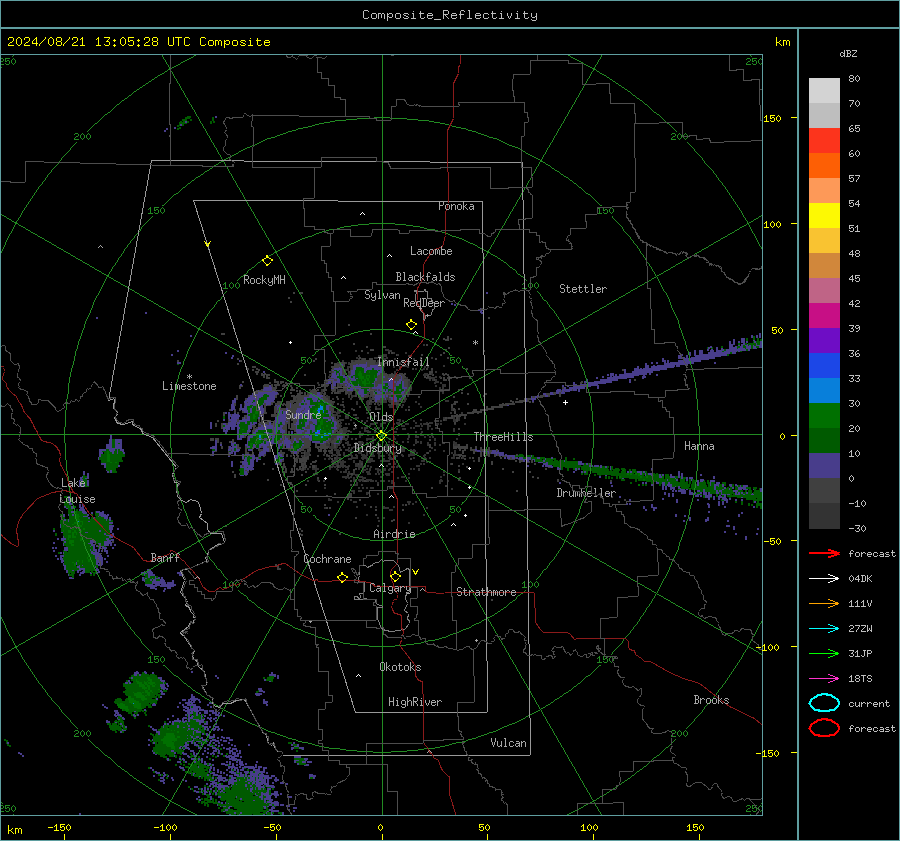Click the Hanna city label
Screen dimensions: 900x841
click(x=699, y=446)
